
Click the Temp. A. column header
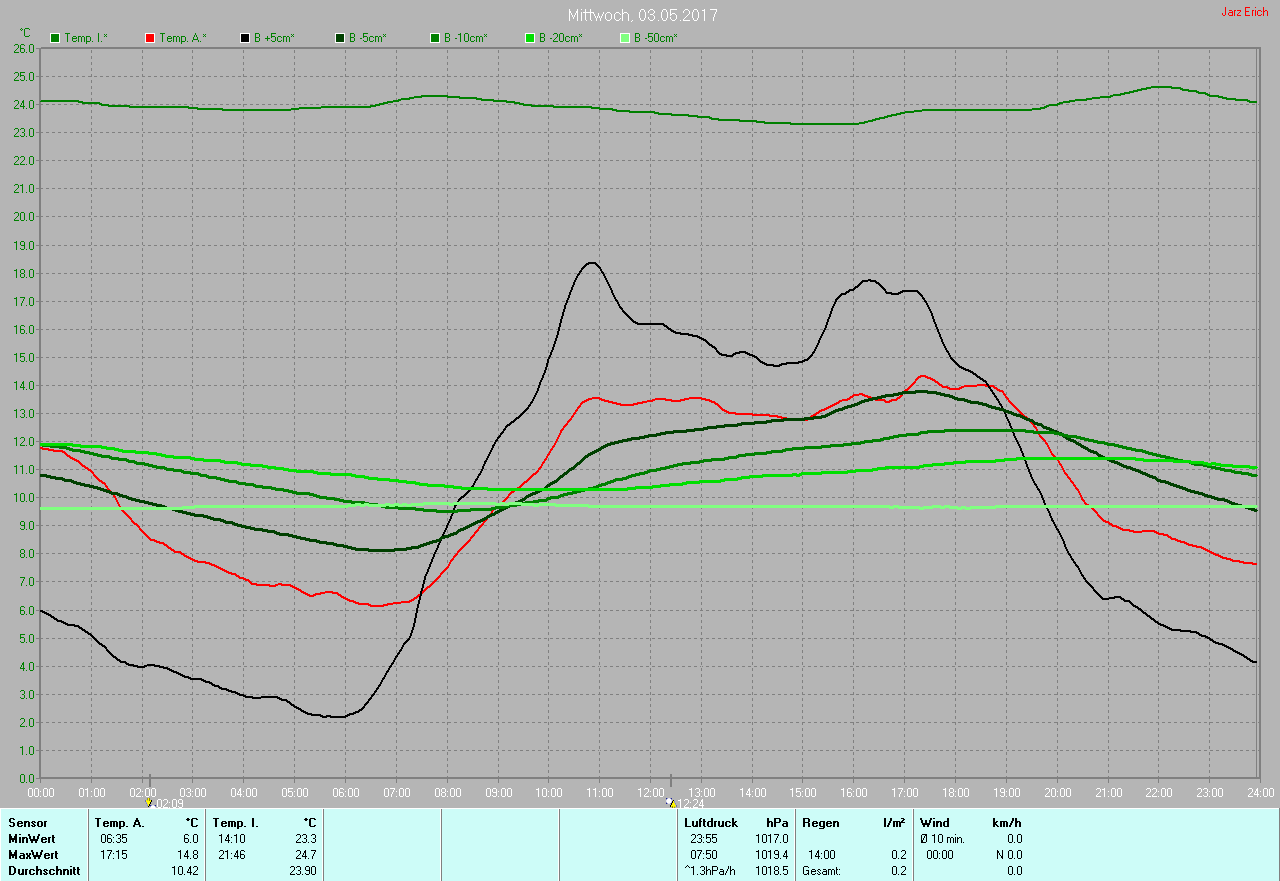(x=119, y=823)
